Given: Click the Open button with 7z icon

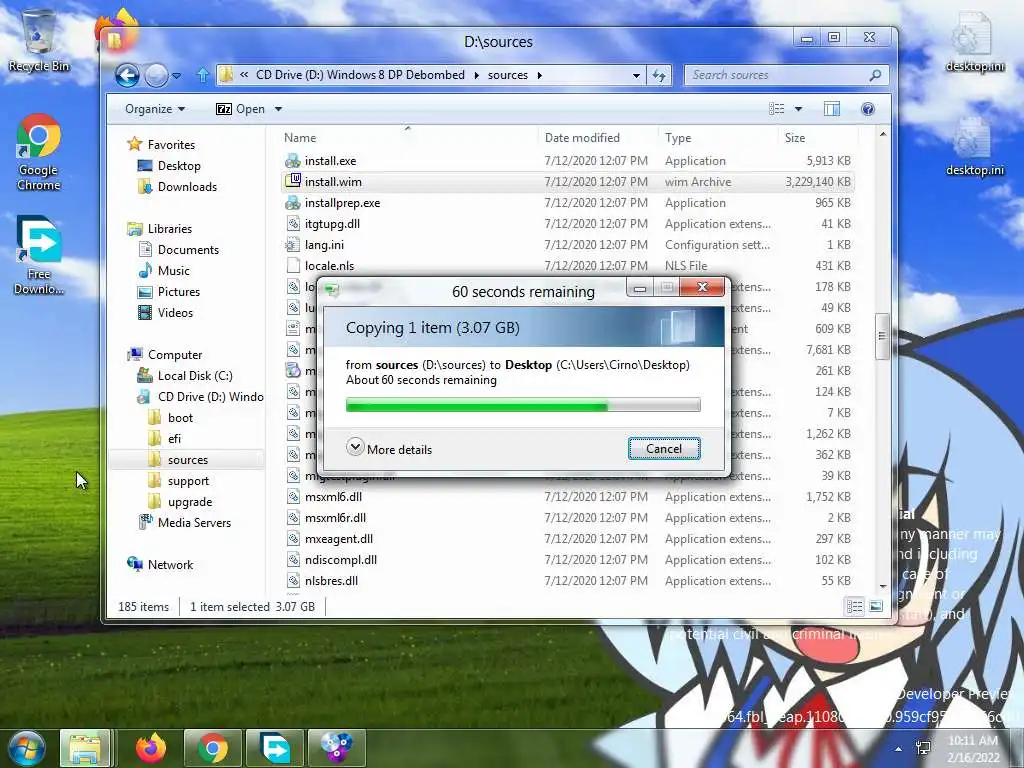Looking at the screenshot, I should pos(240,109).
